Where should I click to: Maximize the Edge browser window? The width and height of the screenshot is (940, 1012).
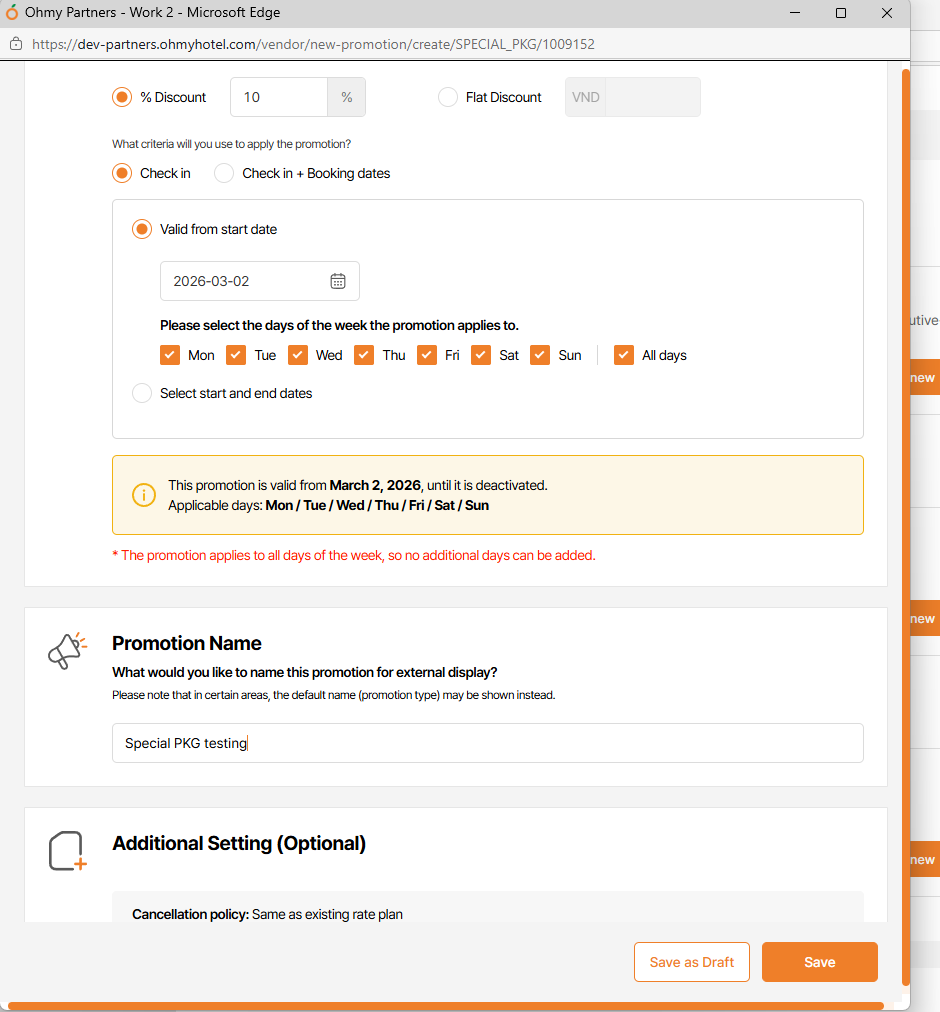coord(841,13)
